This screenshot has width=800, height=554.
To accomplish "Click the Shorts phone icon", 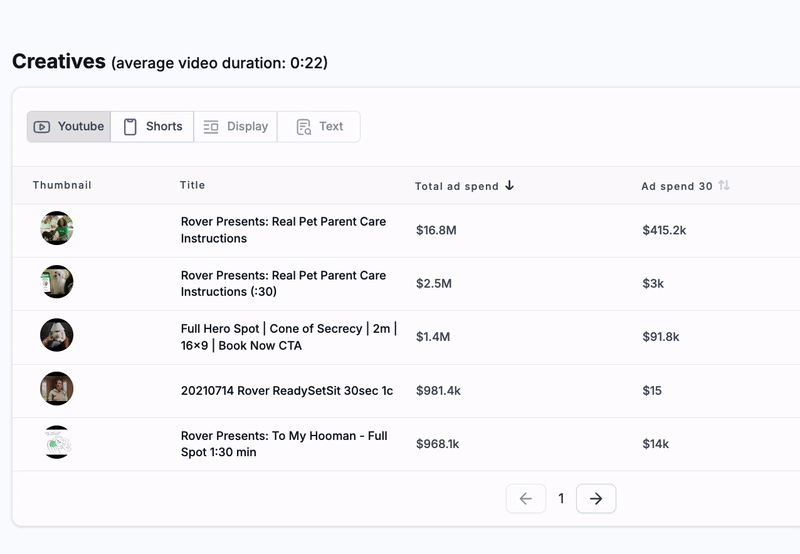I will pyautogui.click(x=130, y=127).
